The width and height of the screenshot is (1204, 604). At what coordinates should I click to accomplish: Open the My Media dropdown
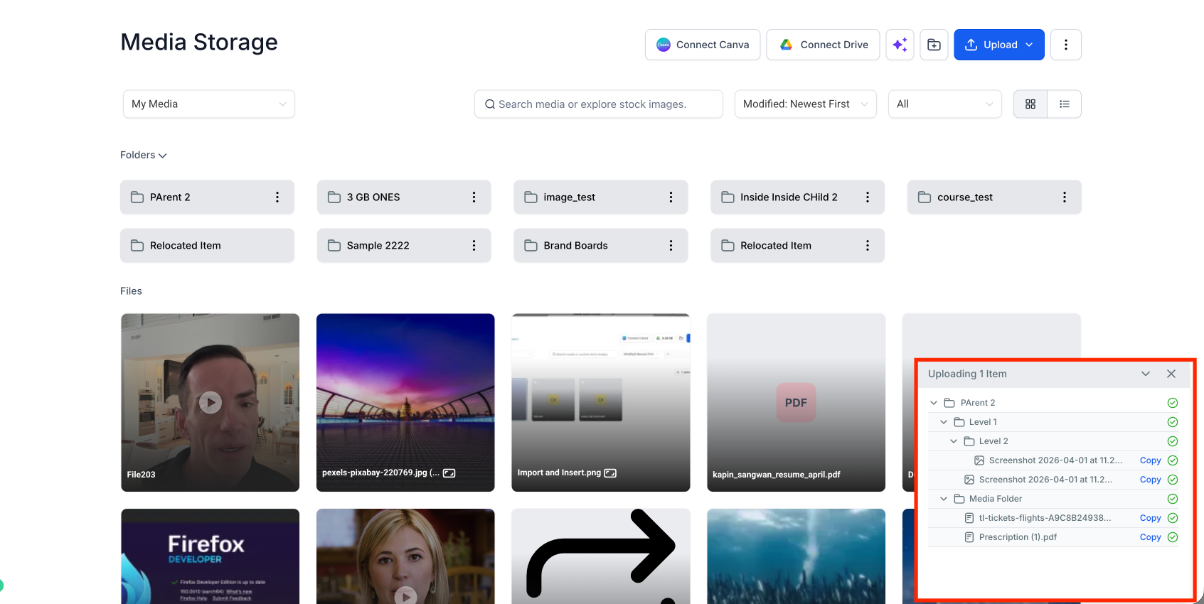(209, 104)
